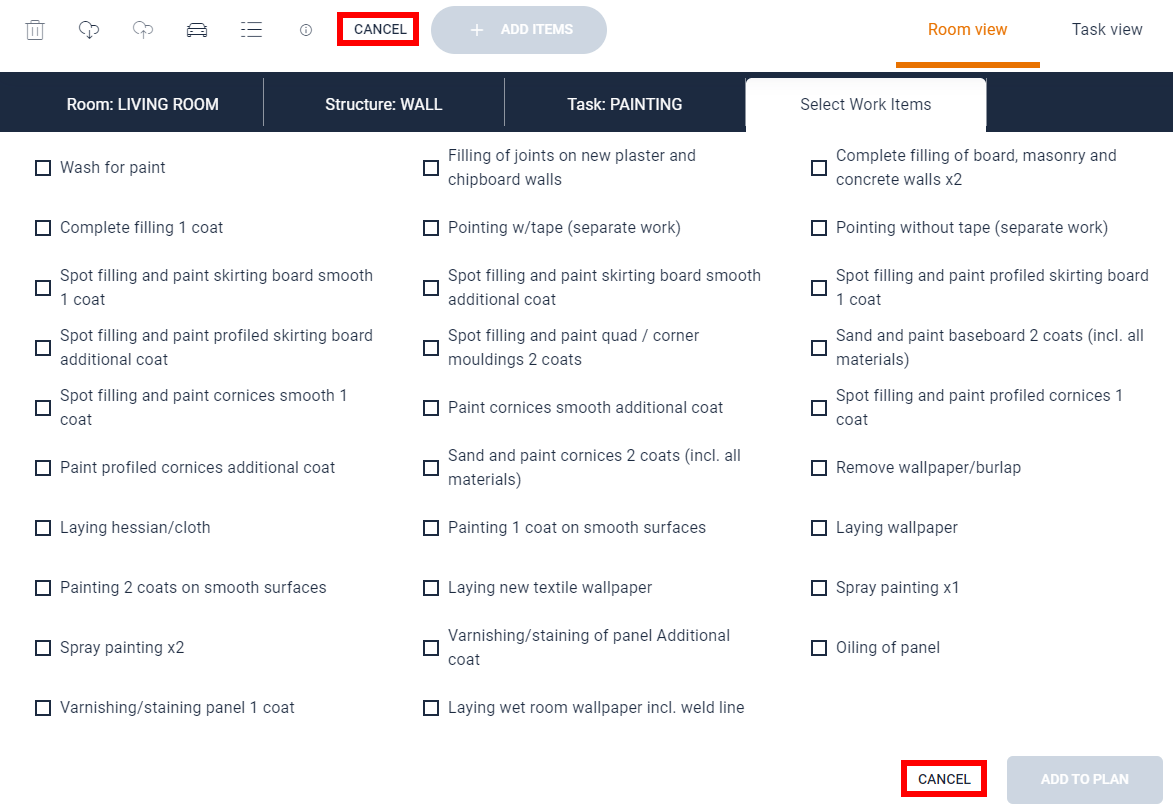The width and height of the screenshot is (1173, 812).
Task: Click the Add to Plan button
Action: coord(1084,780)
